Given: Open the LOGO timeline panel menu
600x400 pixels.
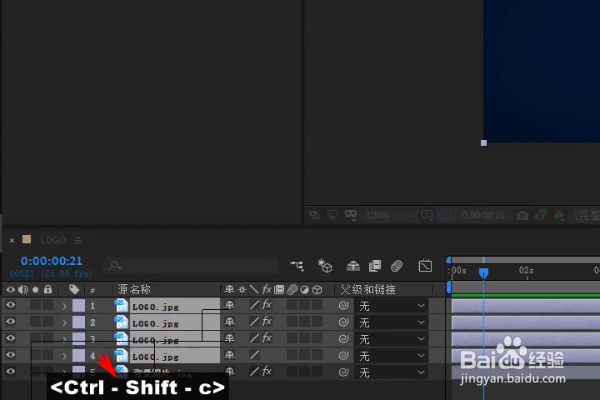Looking at the screenshot, I should point(78,240).
